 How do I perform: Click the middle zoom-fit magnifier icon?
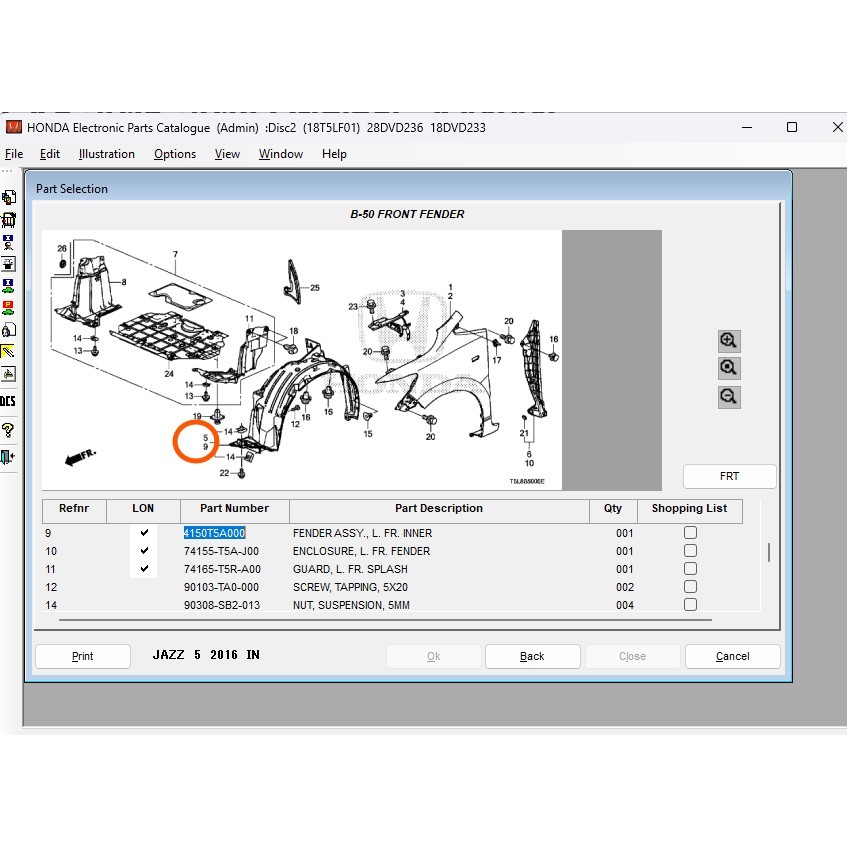point(729,369)
